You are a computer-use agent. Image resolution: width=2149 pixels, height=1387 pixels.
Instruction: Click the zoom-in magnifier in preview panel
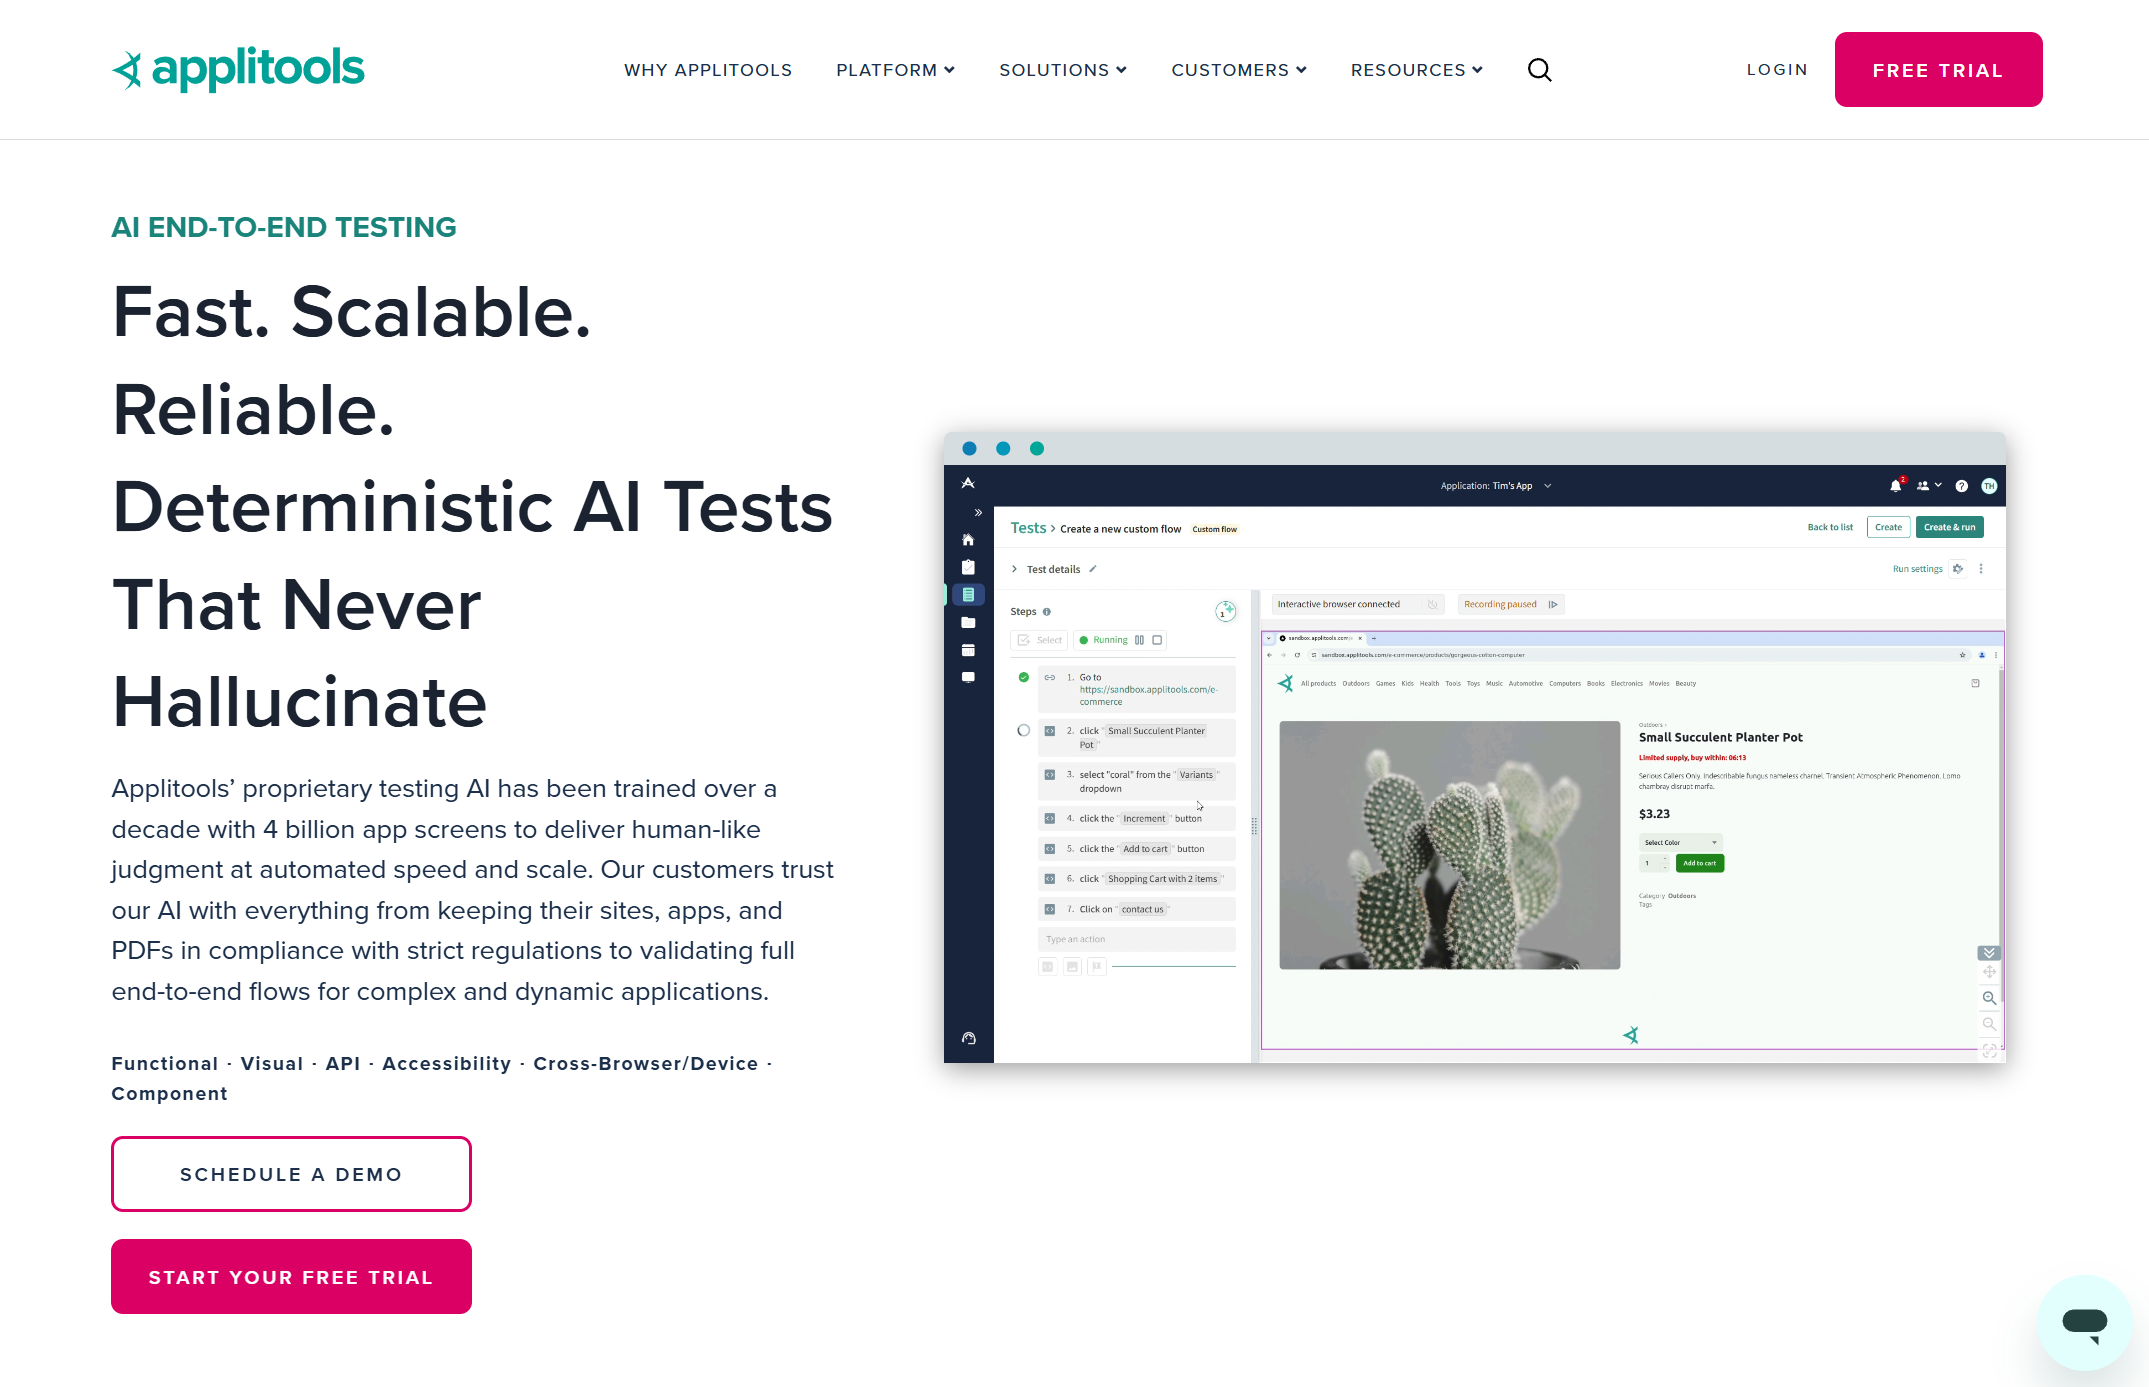(1989, 998)
